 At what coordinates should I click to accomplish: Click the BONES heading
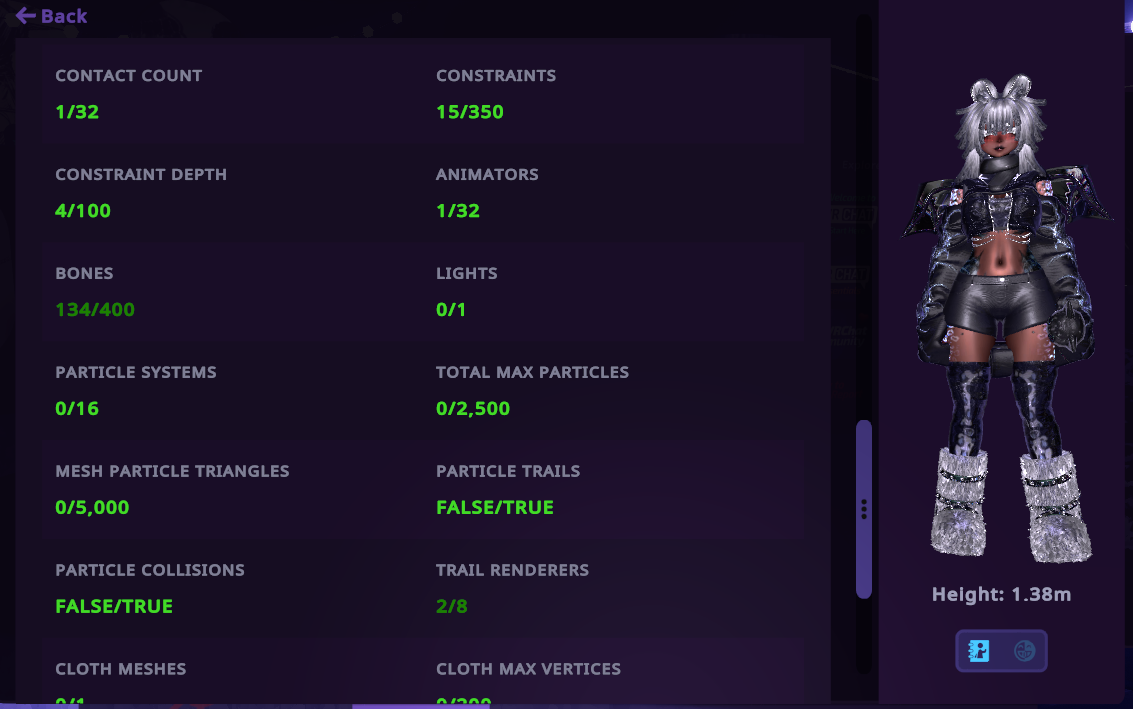(x=85, y=274)
